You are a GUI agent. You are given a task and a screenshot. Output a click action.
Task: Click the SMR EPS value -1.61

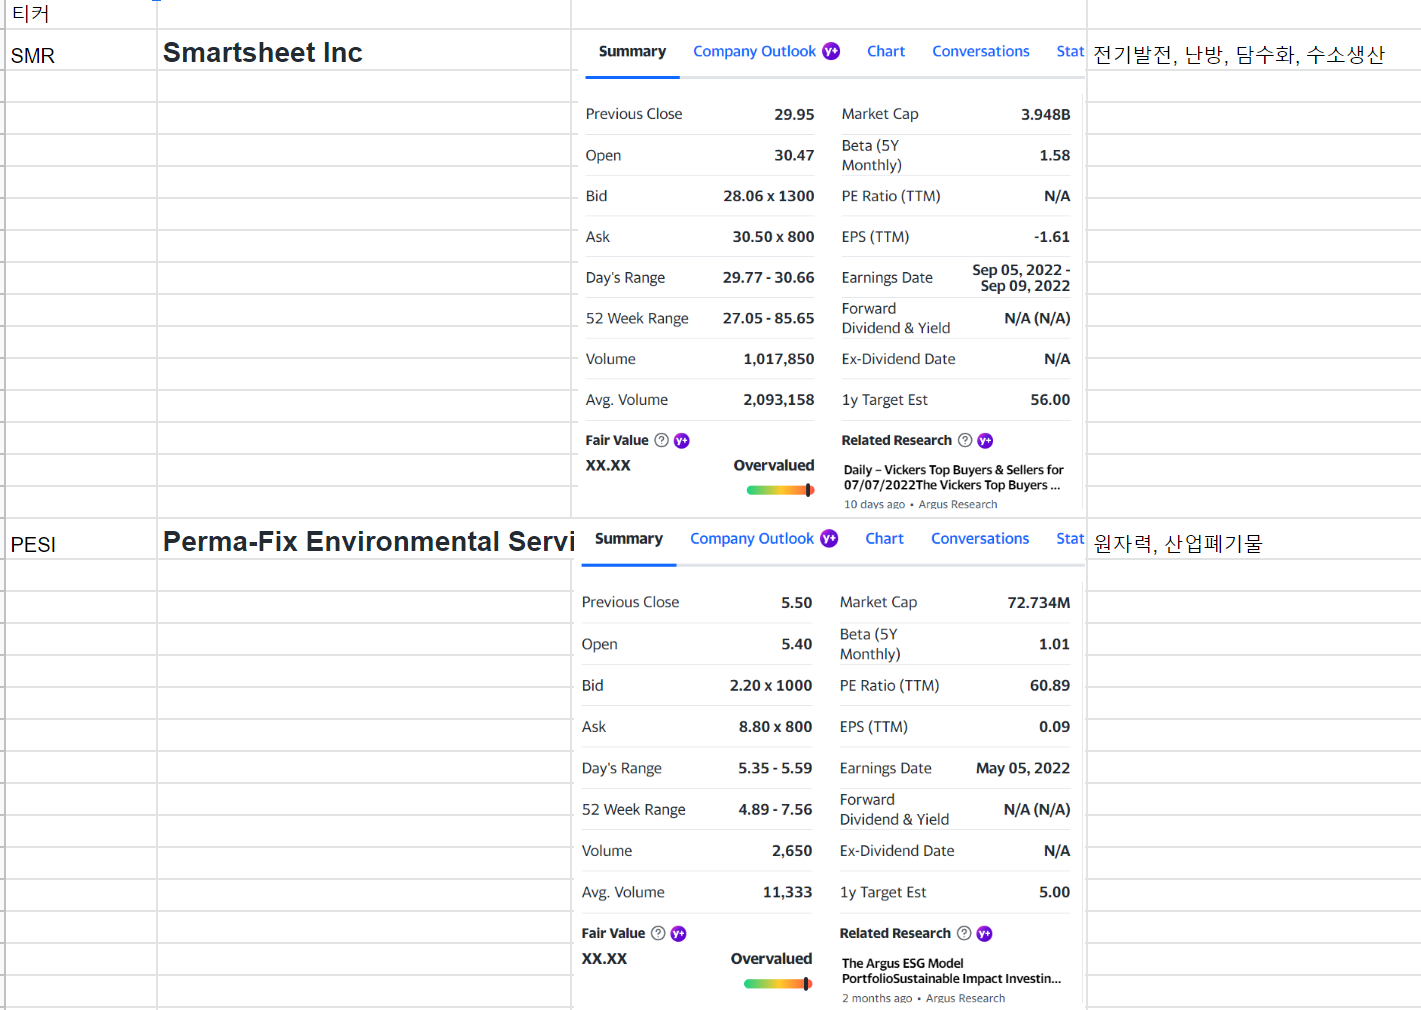[x=1051, y=237]
